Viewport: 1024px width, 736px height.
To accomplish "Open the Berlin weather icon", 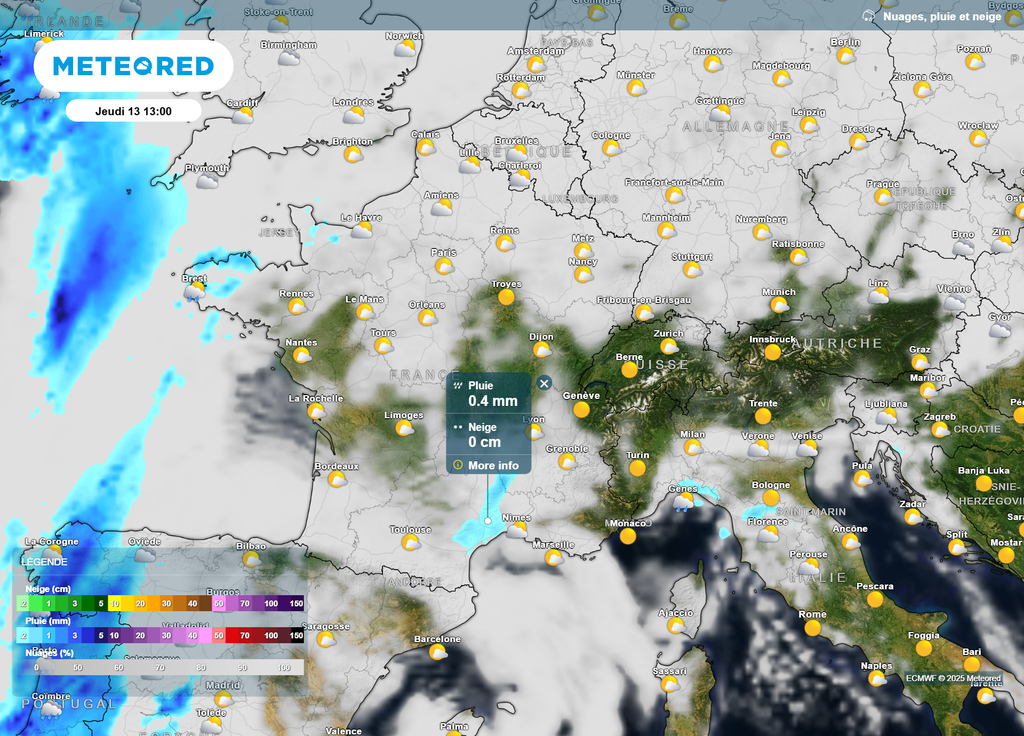I will pos(846,55).
